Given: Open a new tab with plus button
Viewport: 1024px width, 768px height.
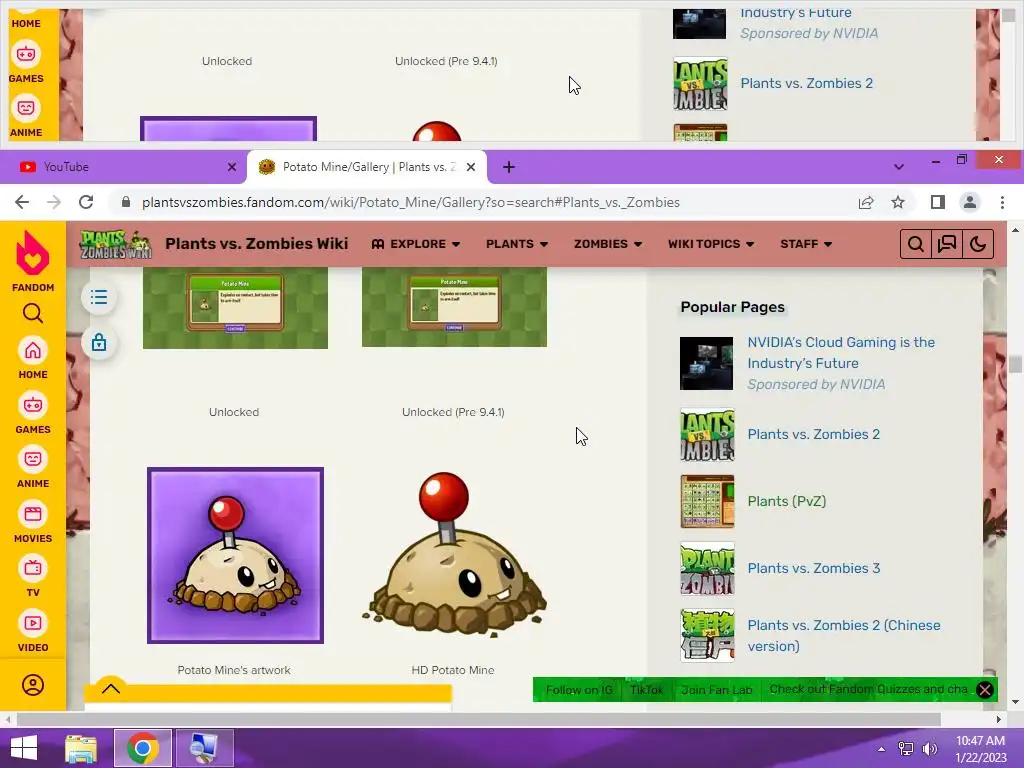Looking at the screenshot, I should (509, 167).
